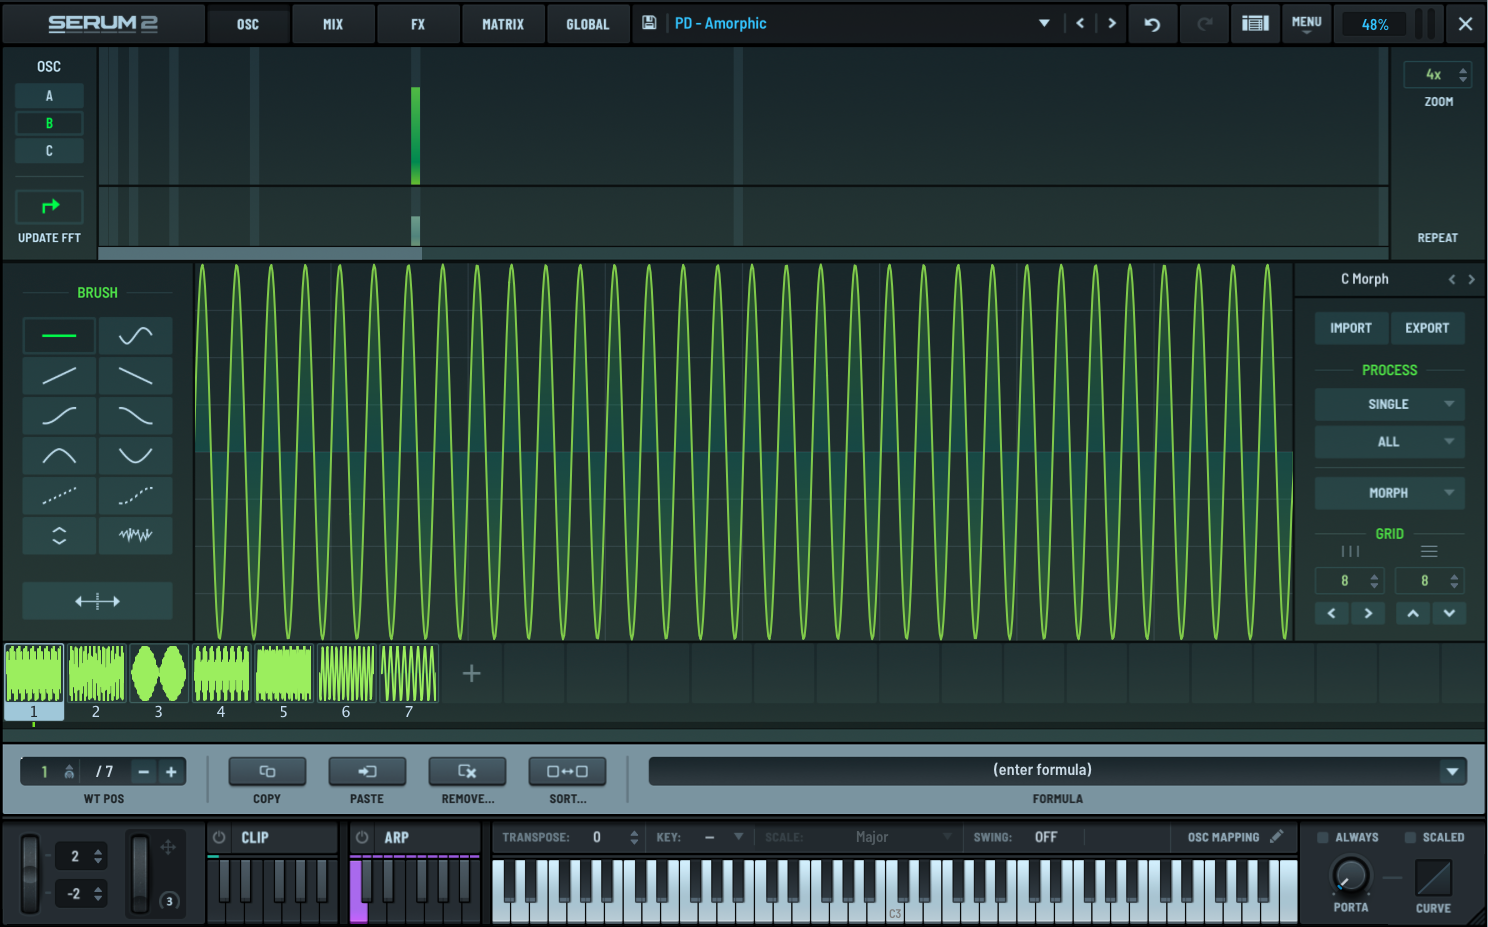Screen dimensions: 1488x927
Task: Click the Import button
Action: 1350,328
